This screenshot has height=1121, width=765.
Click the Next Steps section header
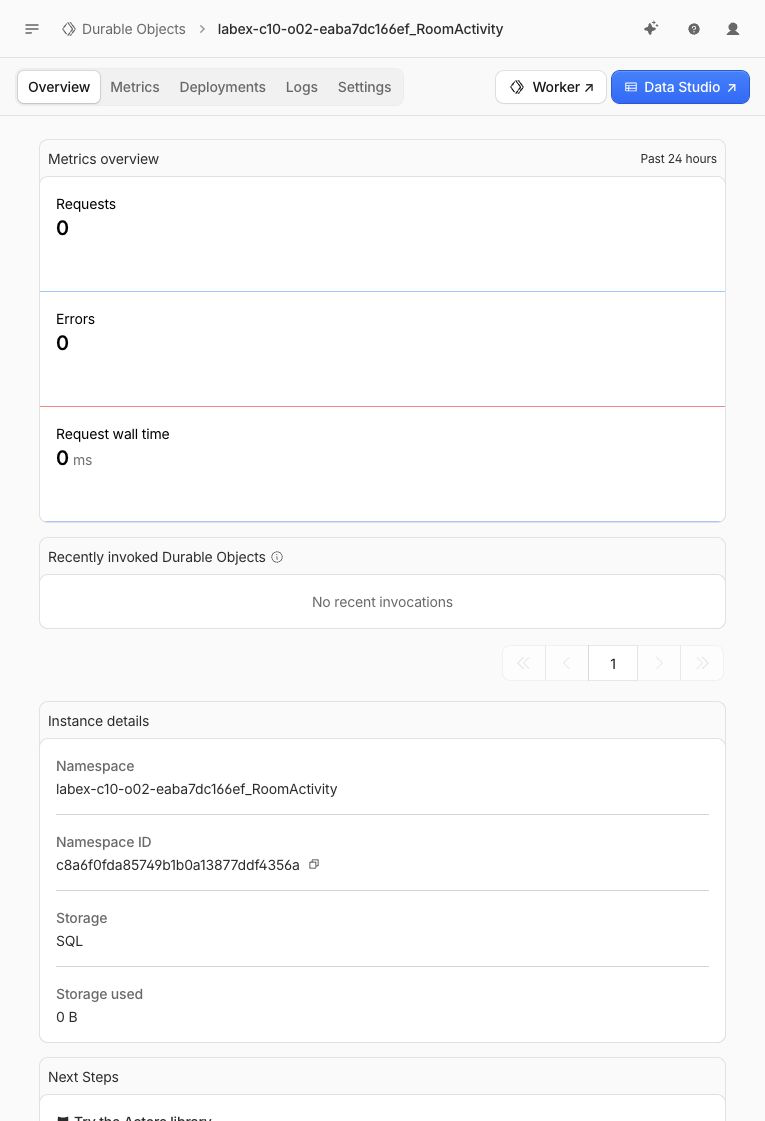[83, 1077]
